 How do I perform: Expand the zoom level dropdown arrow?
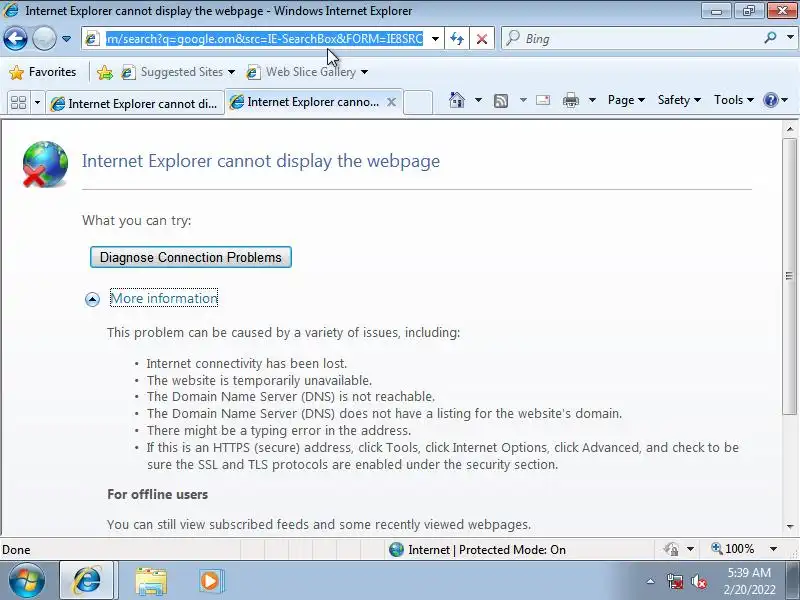(x=773, y=549)
